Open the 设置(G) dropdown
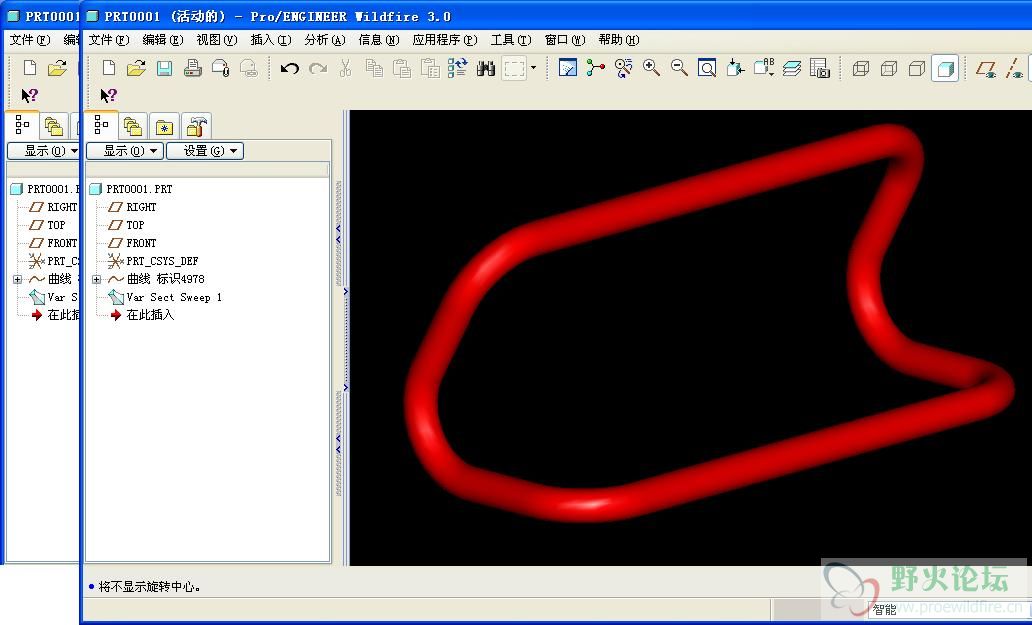 tap(205, 151)
